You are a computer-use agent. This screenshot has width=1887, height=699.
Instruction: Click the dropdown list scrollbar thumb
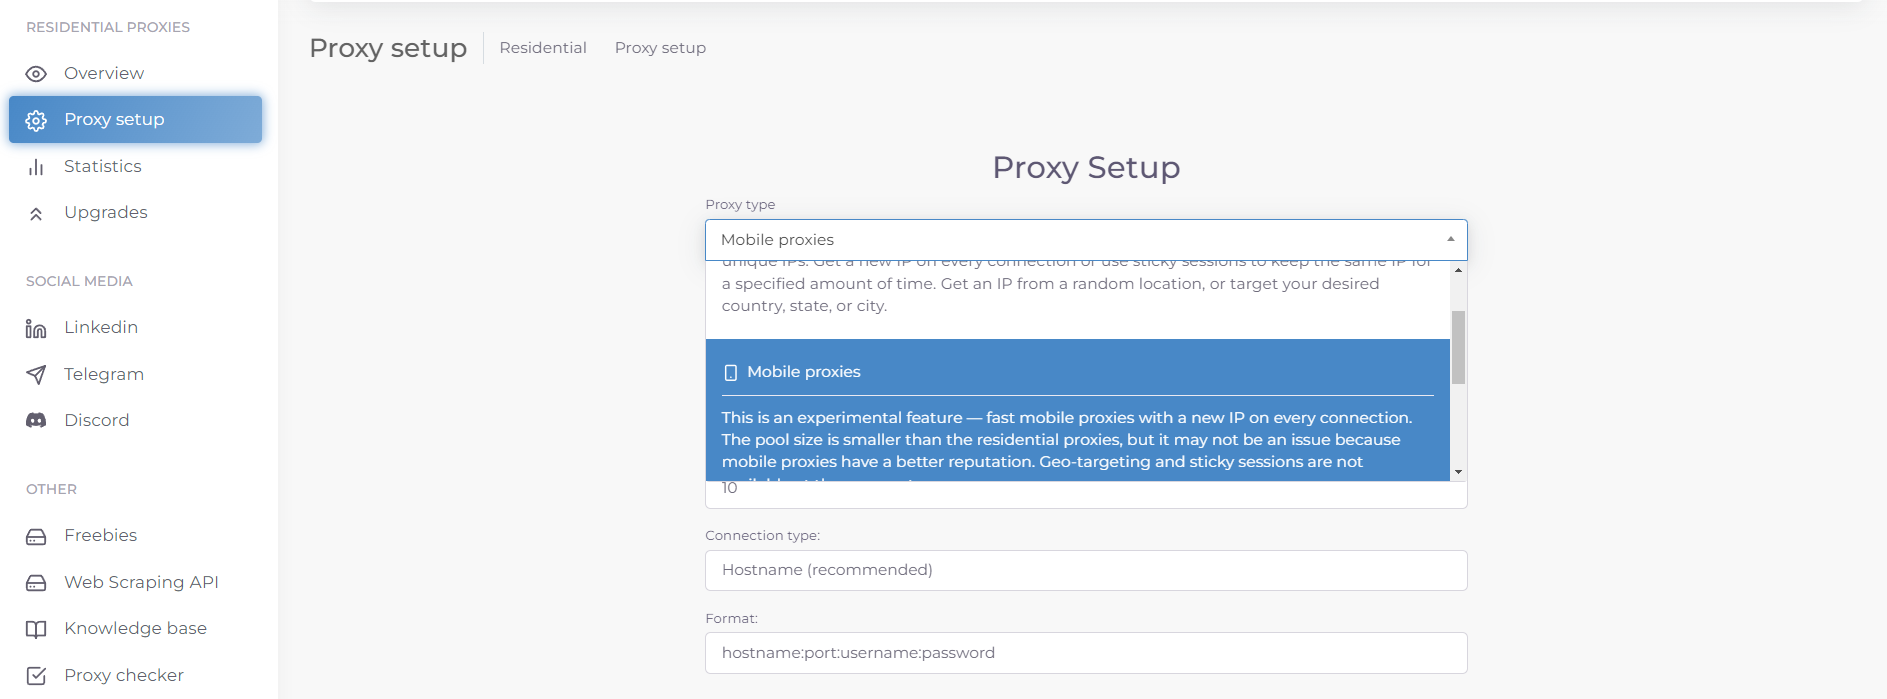tap(1458, 347)
